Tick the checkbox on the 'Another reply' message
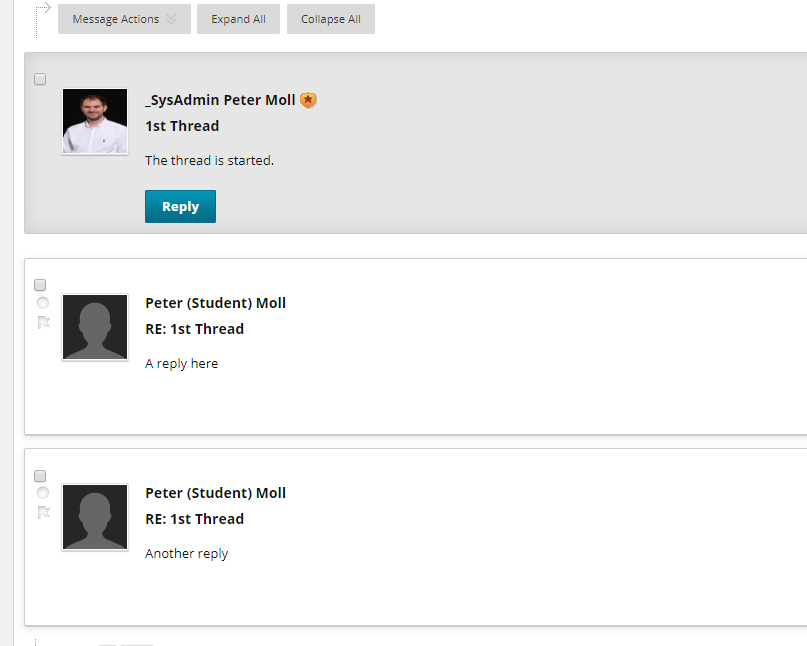The width and height of the screenshot is (807, 646). point(40,476)
